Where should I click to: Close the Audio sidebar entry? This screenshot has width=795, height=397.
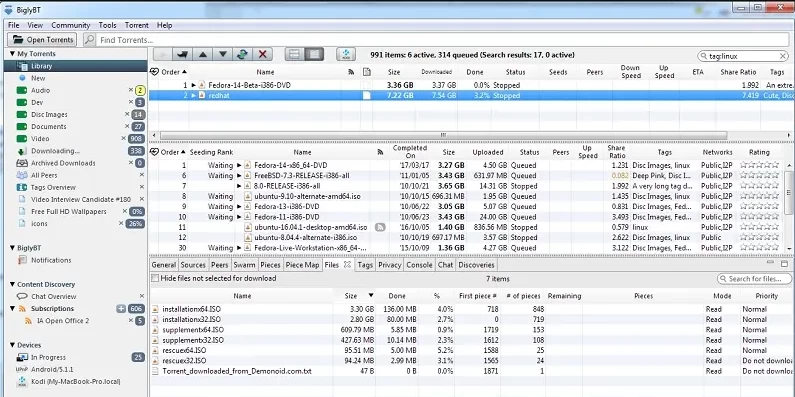[x=131, y=90]
